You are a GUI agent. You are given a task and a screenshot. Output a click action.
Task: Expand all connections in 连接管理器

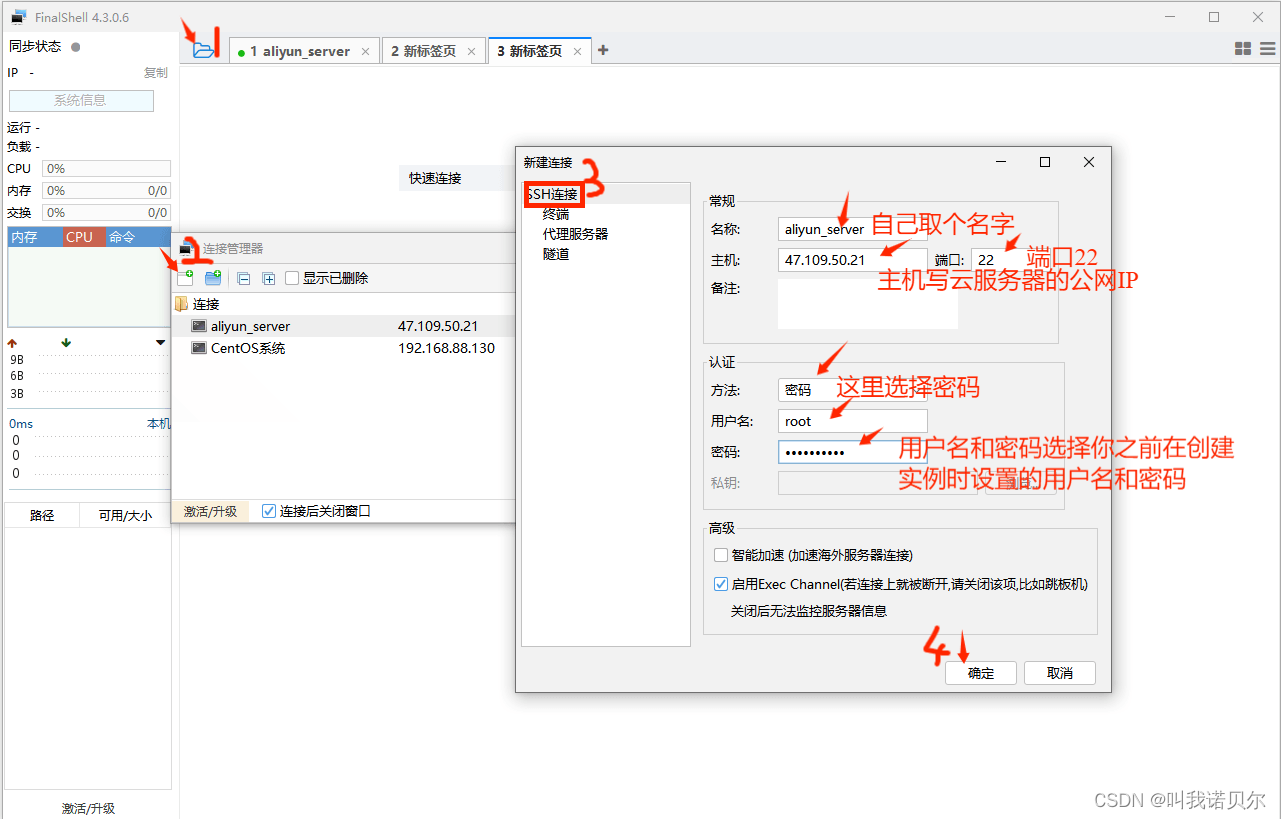pyautogui.click(x=268, y=279)
